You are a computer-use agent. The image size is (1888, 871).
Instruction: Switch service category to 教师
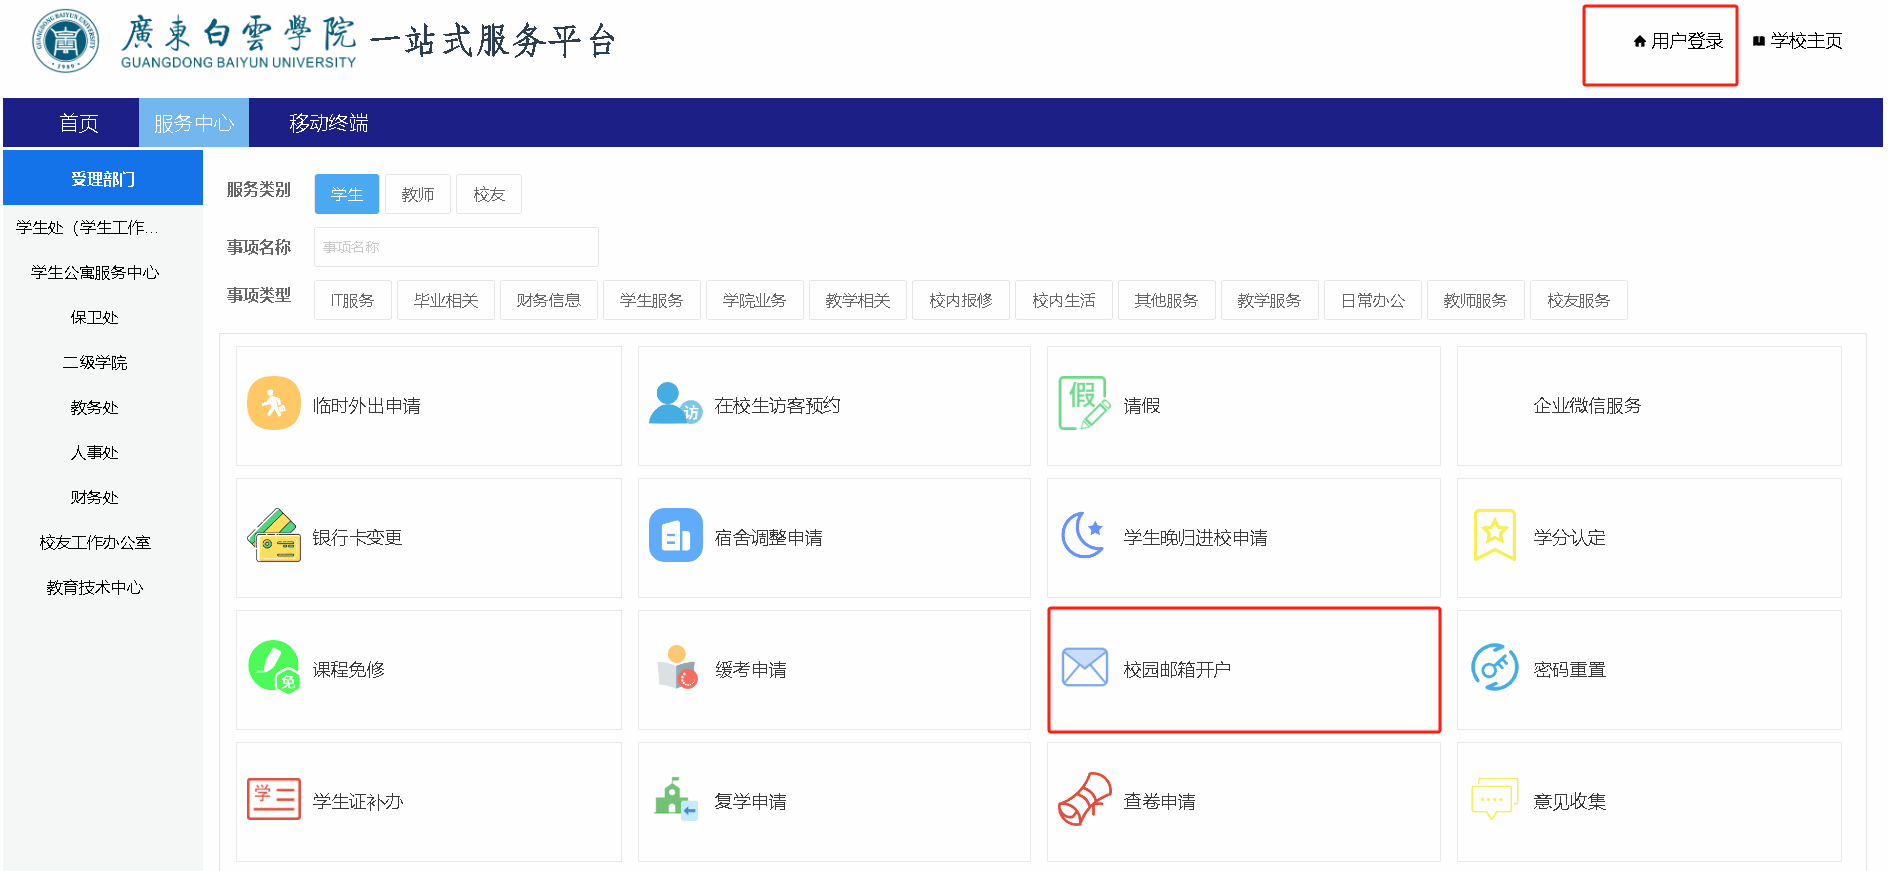click(418, 194)
